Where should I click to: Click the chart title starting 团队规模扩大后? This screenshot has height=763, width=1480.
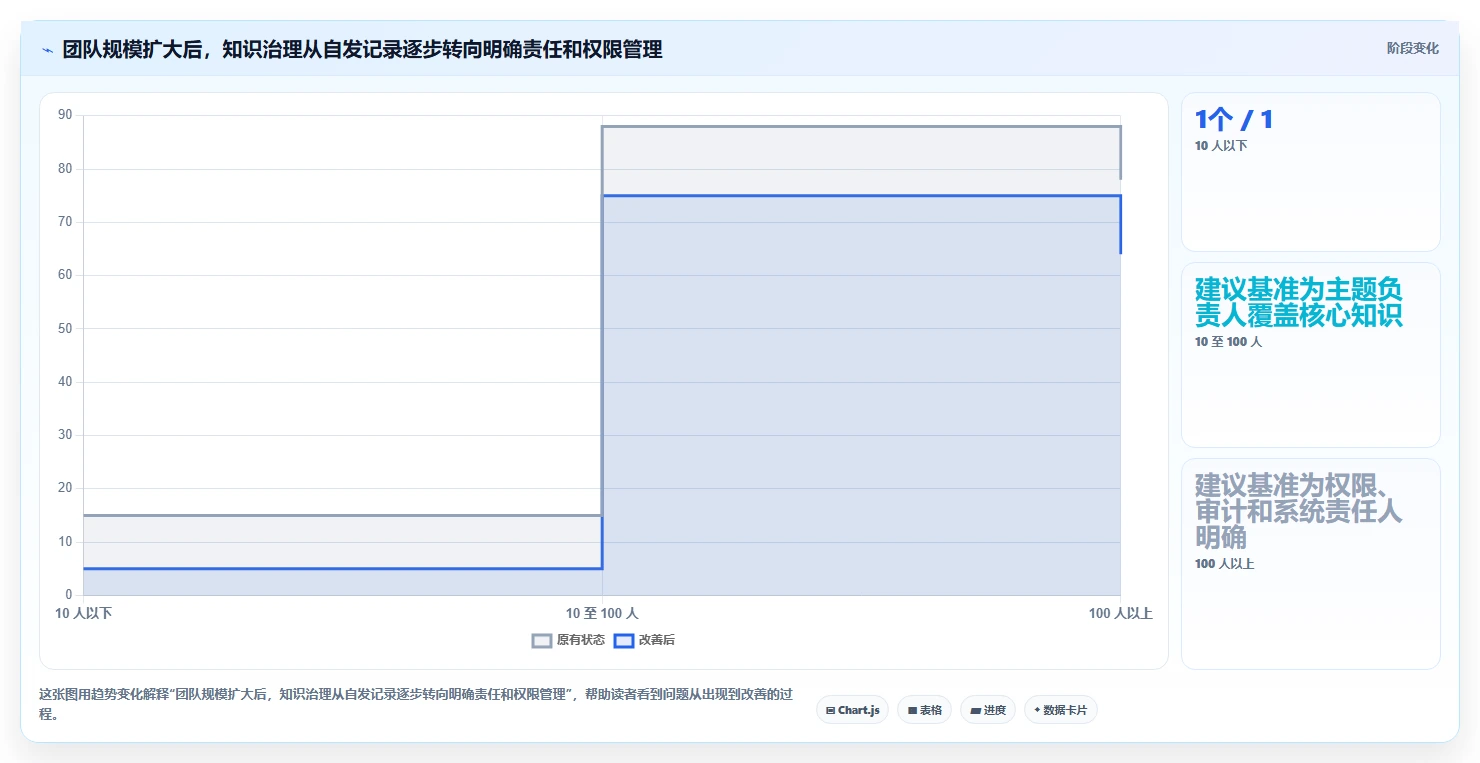click(362, 50)
